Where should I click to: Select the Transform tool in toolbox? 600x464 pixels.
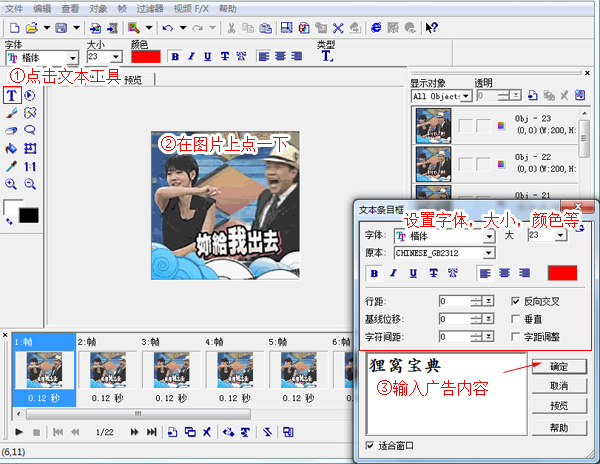coord(30,148)
